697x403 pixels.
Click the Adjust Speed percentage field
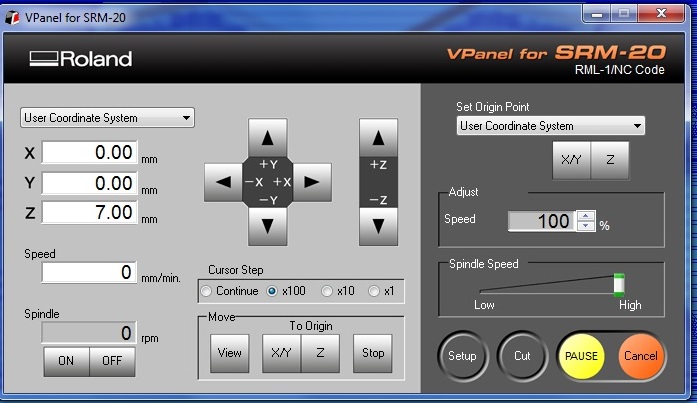(542, 221)
